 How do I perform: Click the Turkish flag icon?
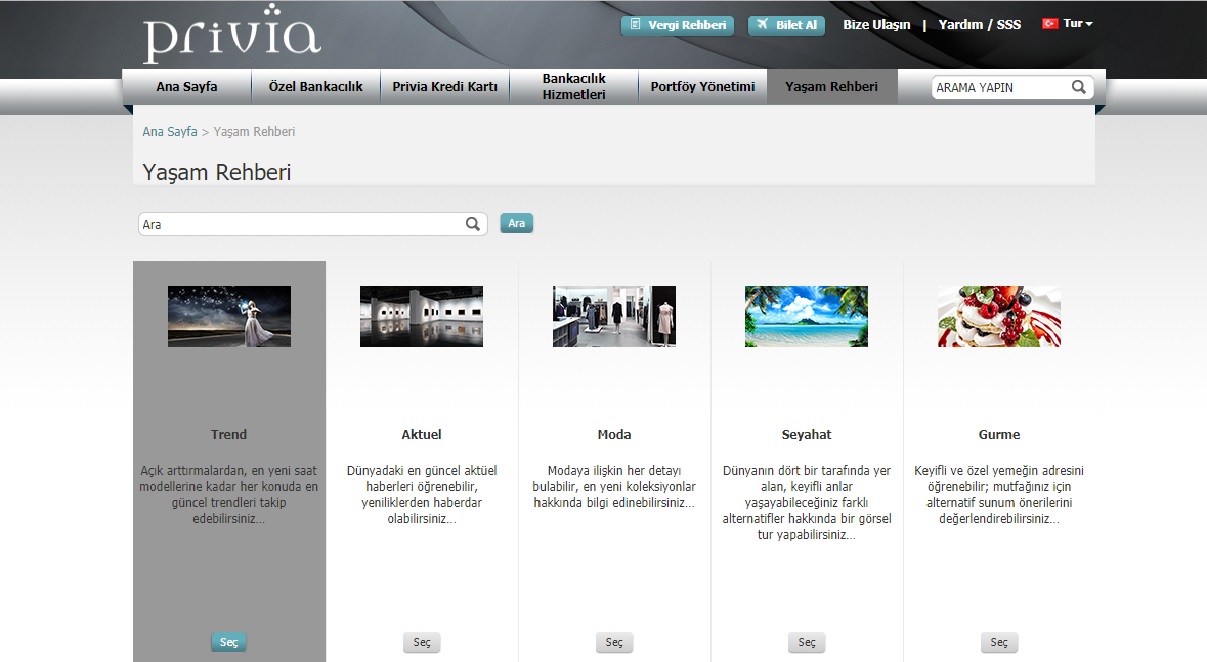coord(1050,24)
